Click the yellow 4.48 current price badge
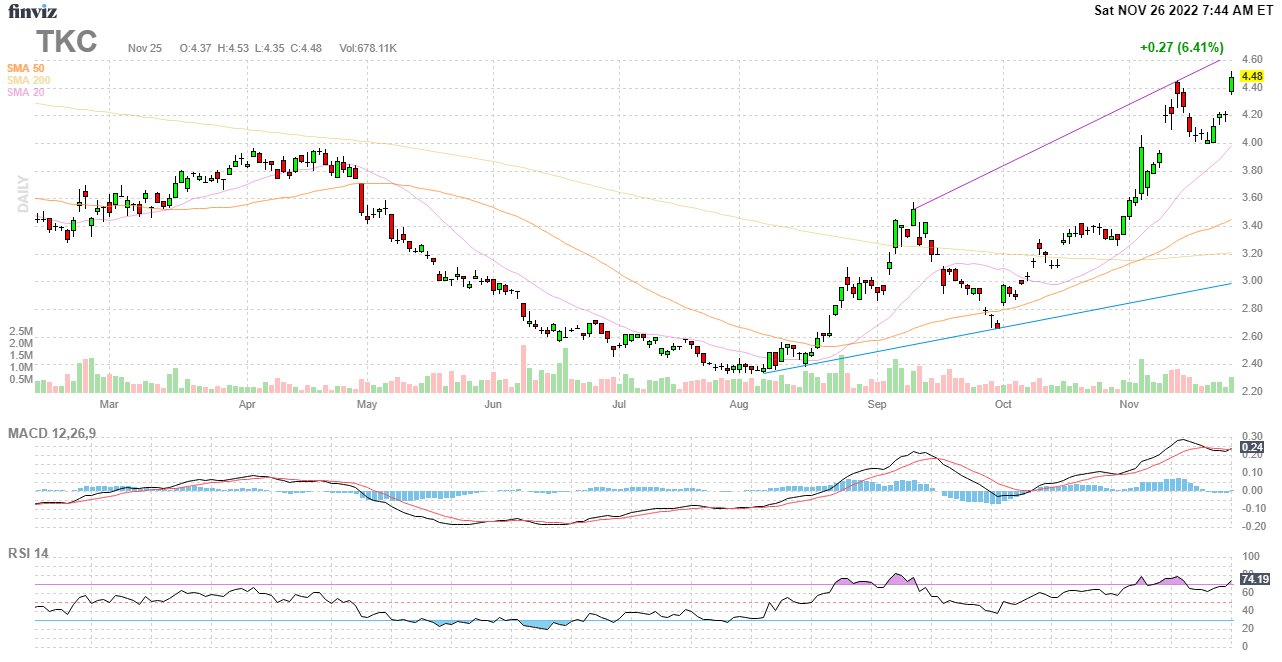1282x662 pixels. pyautogui.click(x=1251, y=76)
